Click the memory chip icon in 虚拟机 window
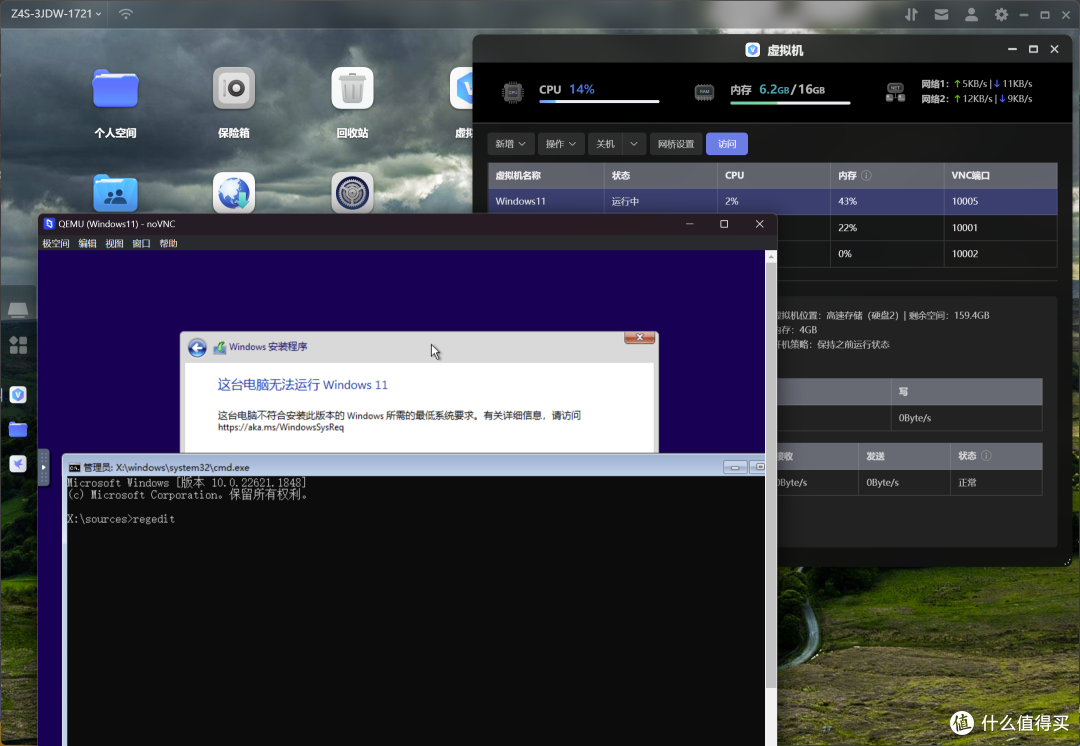This screenshot has width=1080, height=746. (704, 92)
